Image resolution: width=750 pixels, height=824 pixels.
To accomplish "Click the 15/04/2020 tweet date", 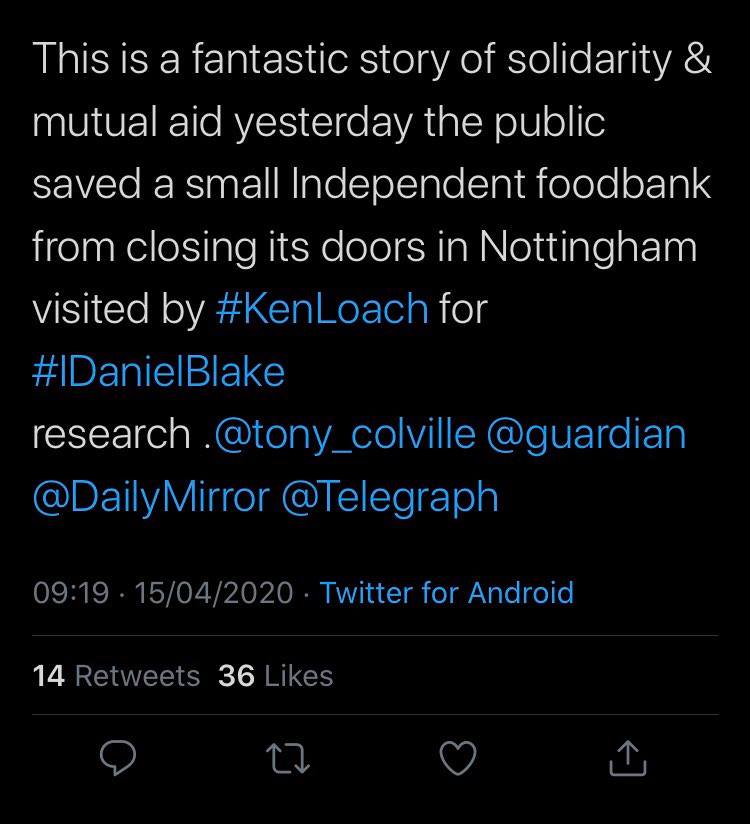I will [214, 593].
